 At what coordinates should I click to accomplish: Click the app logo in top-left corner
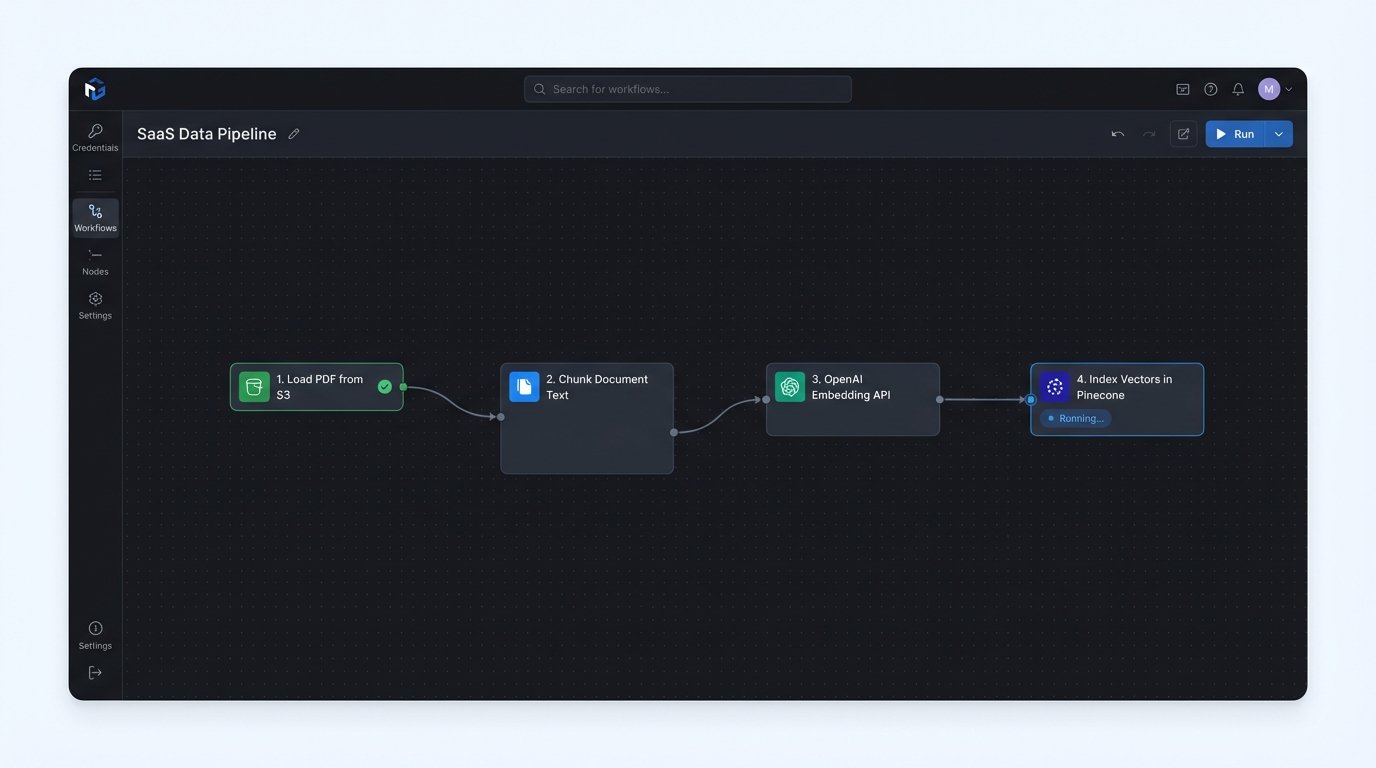click(x=95, y=89)
